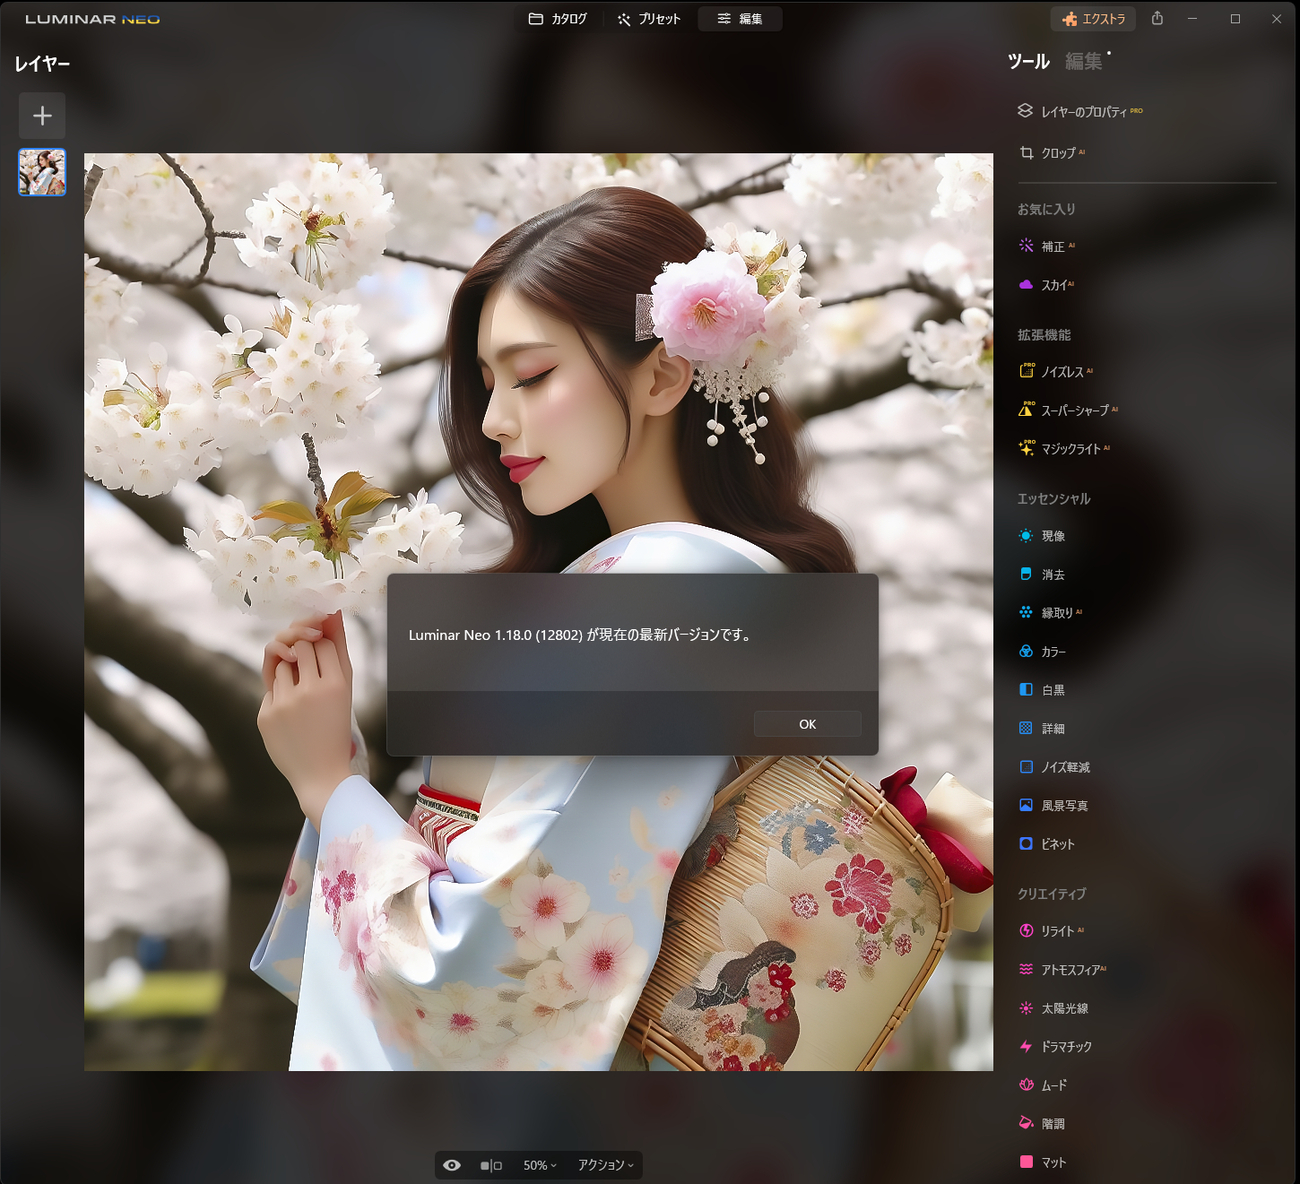The height and width of the screenshot is (1184, 1300).
Task: Open the ノイズレス AI extension
Action: pos(1055,372)
